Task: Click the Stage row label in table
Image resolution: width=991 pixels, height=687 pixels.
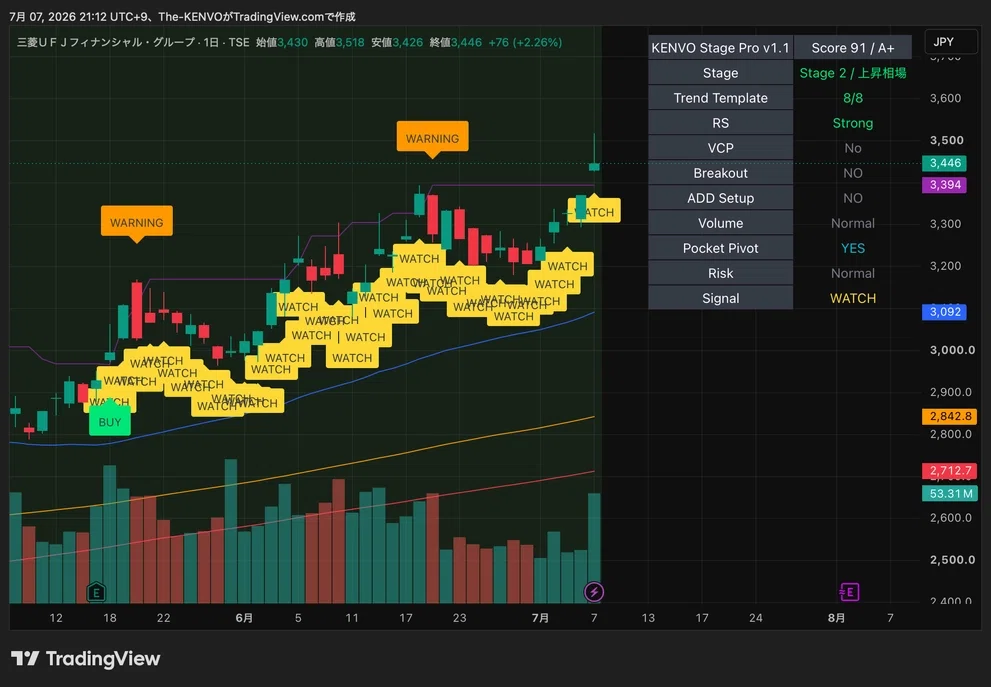Action: [720, 73]
